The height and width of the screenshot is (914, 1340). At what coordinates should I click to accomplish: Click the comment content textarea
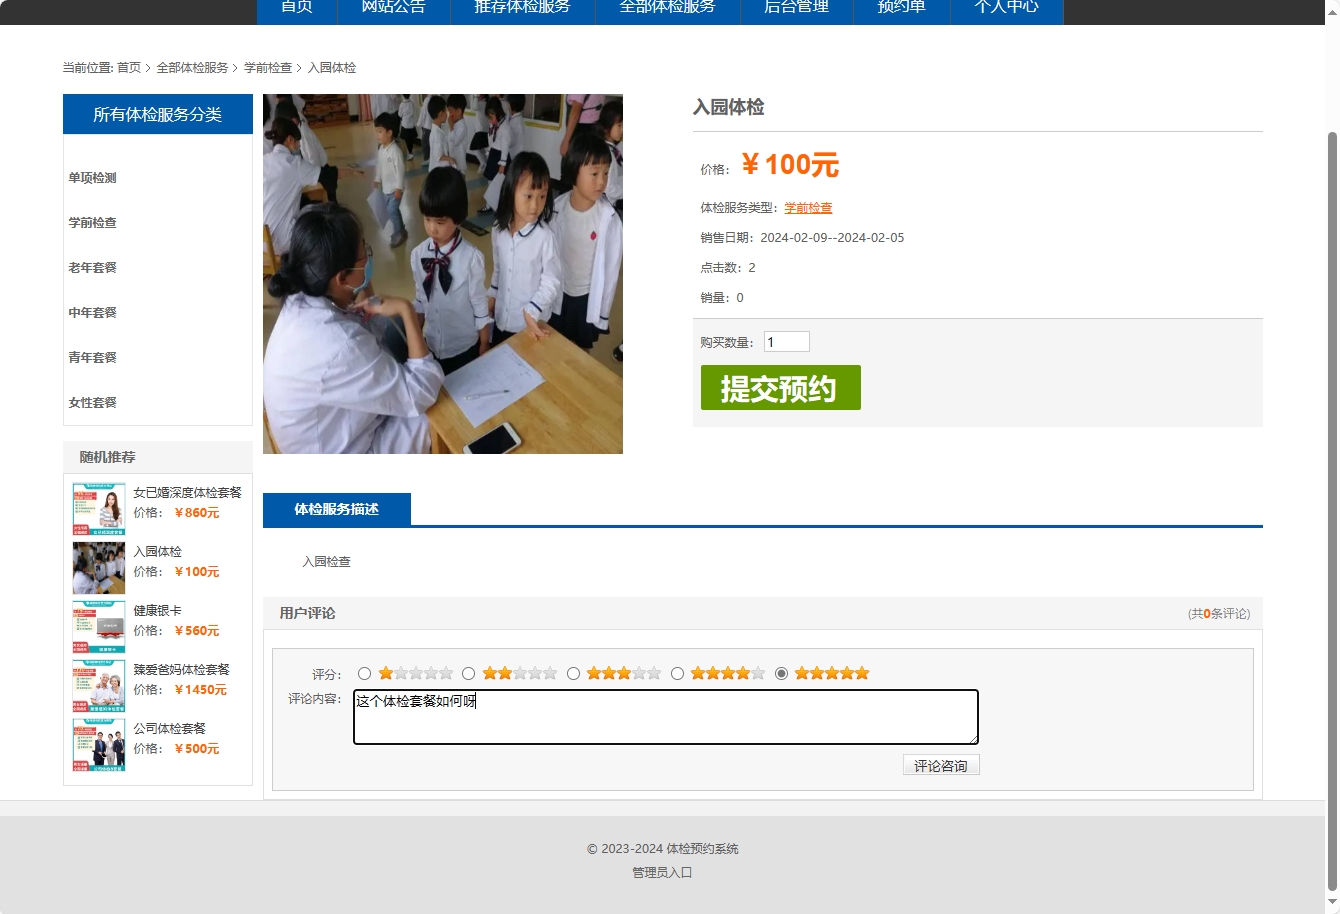point(664,716)
